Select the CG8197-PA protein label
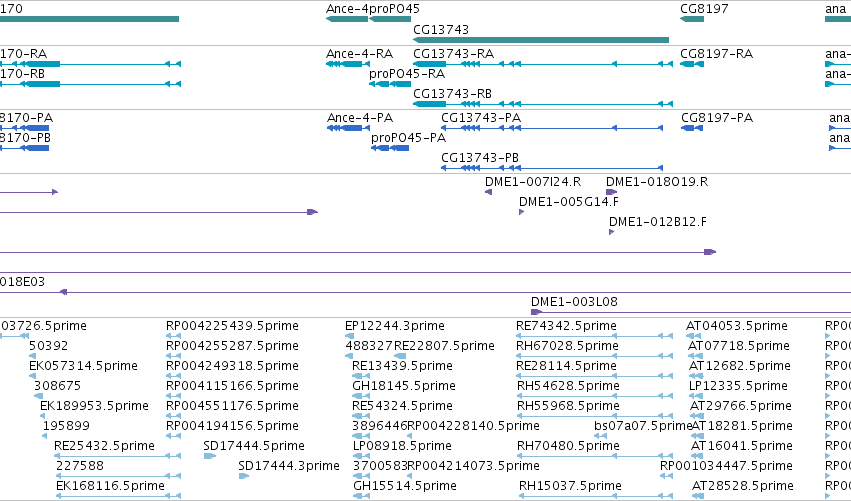Image resolution: width=851 pixels, height=501 pixels. pyautogui.click(x=717, y=118)
